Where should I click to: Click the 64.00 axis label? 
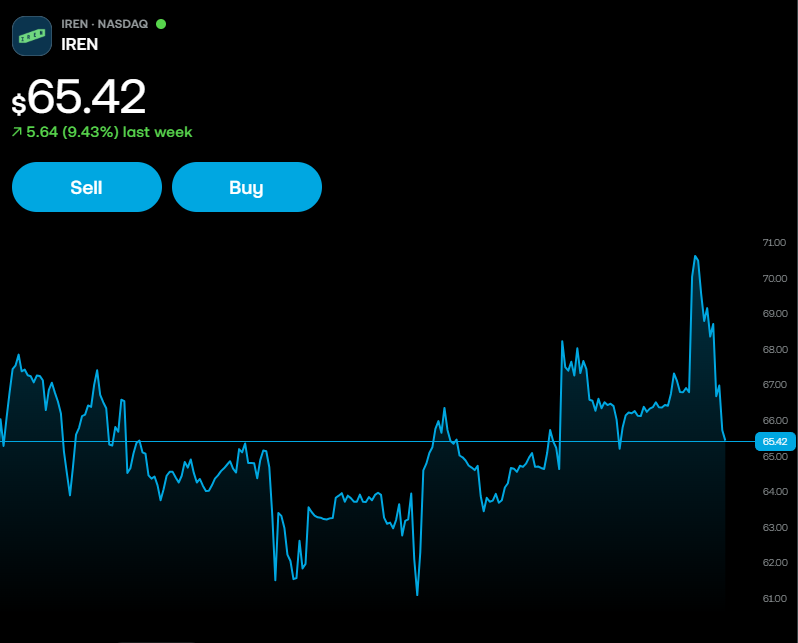[775, 491]
